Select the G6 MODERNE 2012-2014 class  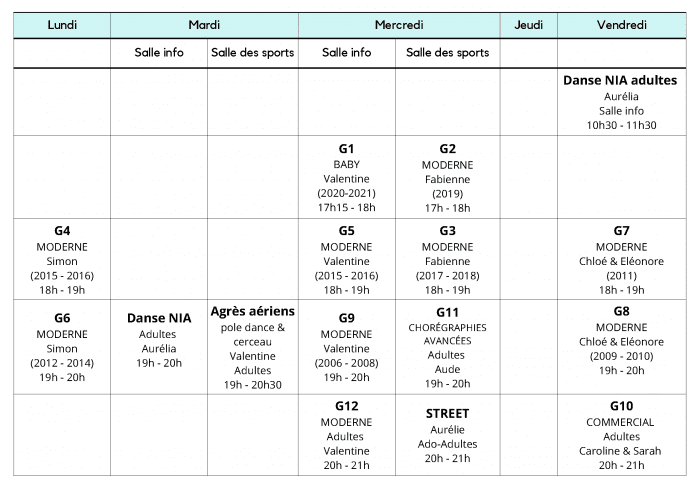point(62,345)
